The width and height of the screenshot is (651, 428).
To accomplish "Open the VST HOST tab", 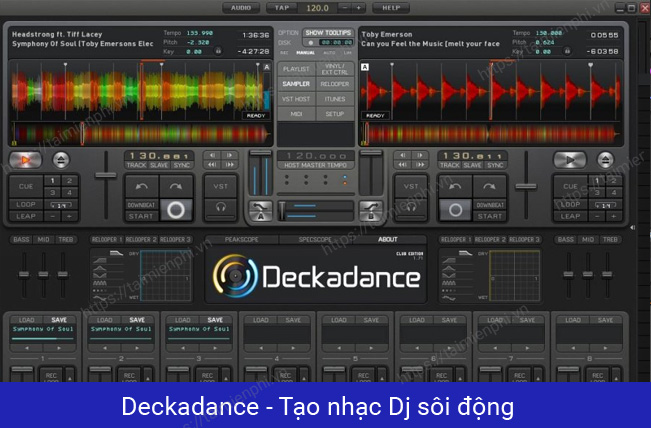I will (296, 99).
